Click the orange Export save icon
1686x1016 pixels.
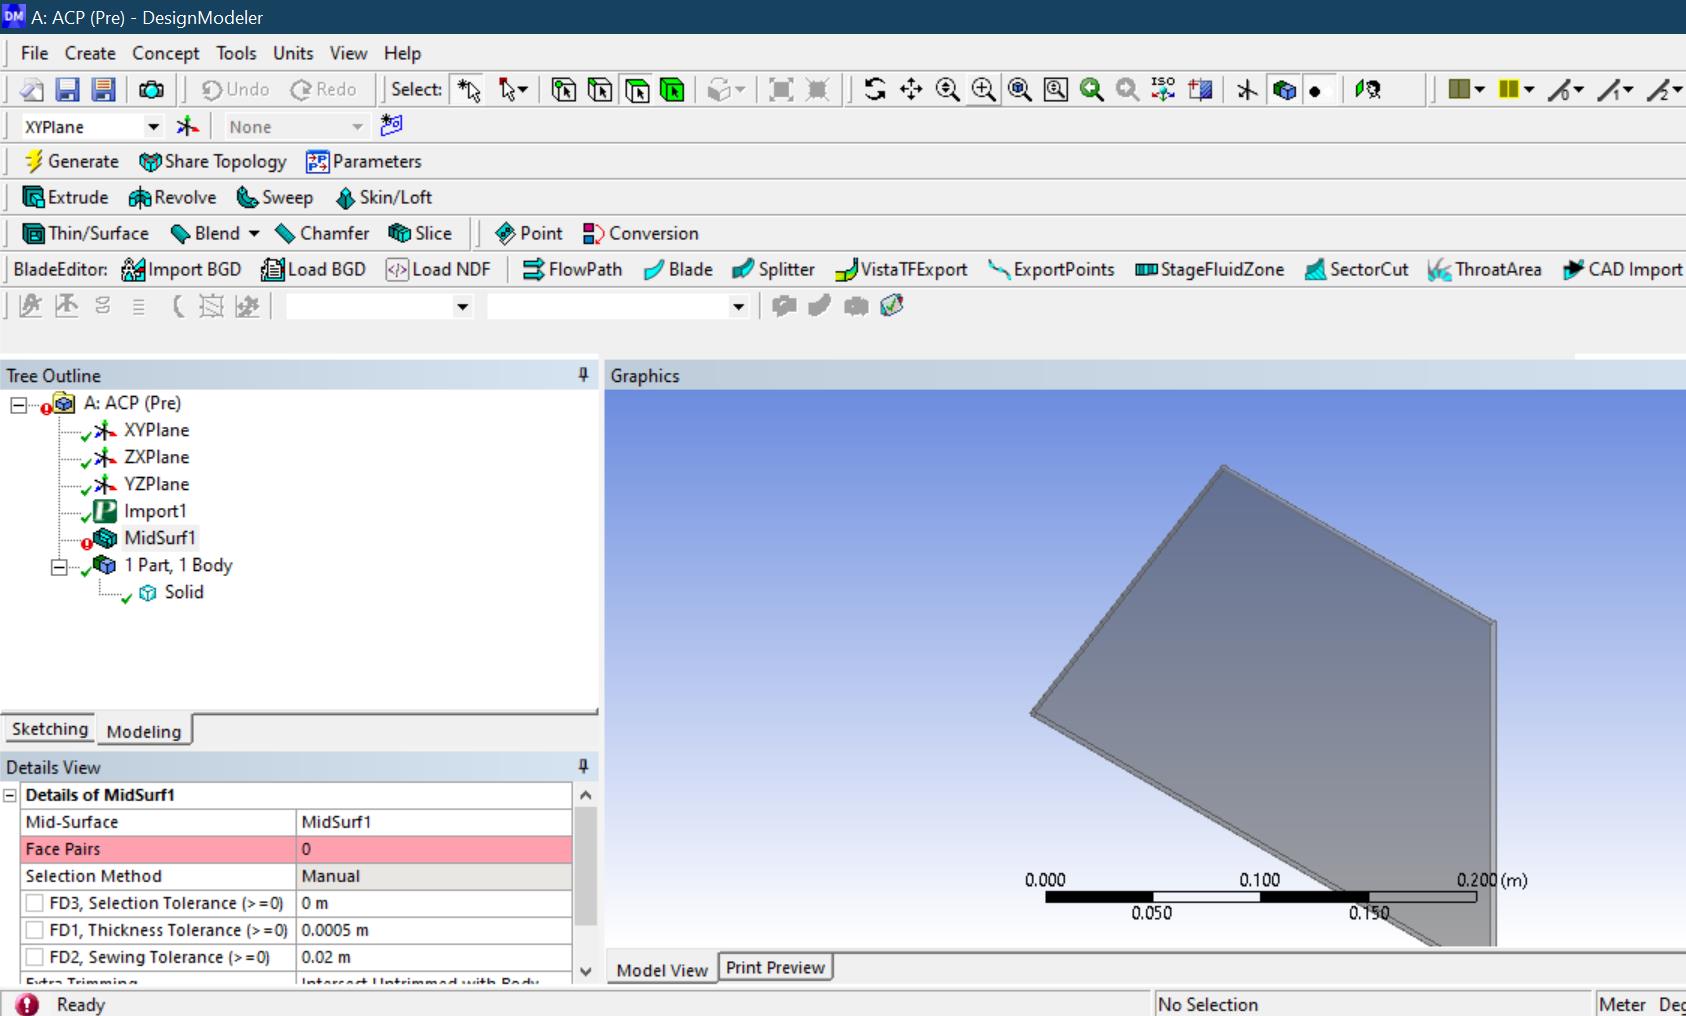[103, 90]
